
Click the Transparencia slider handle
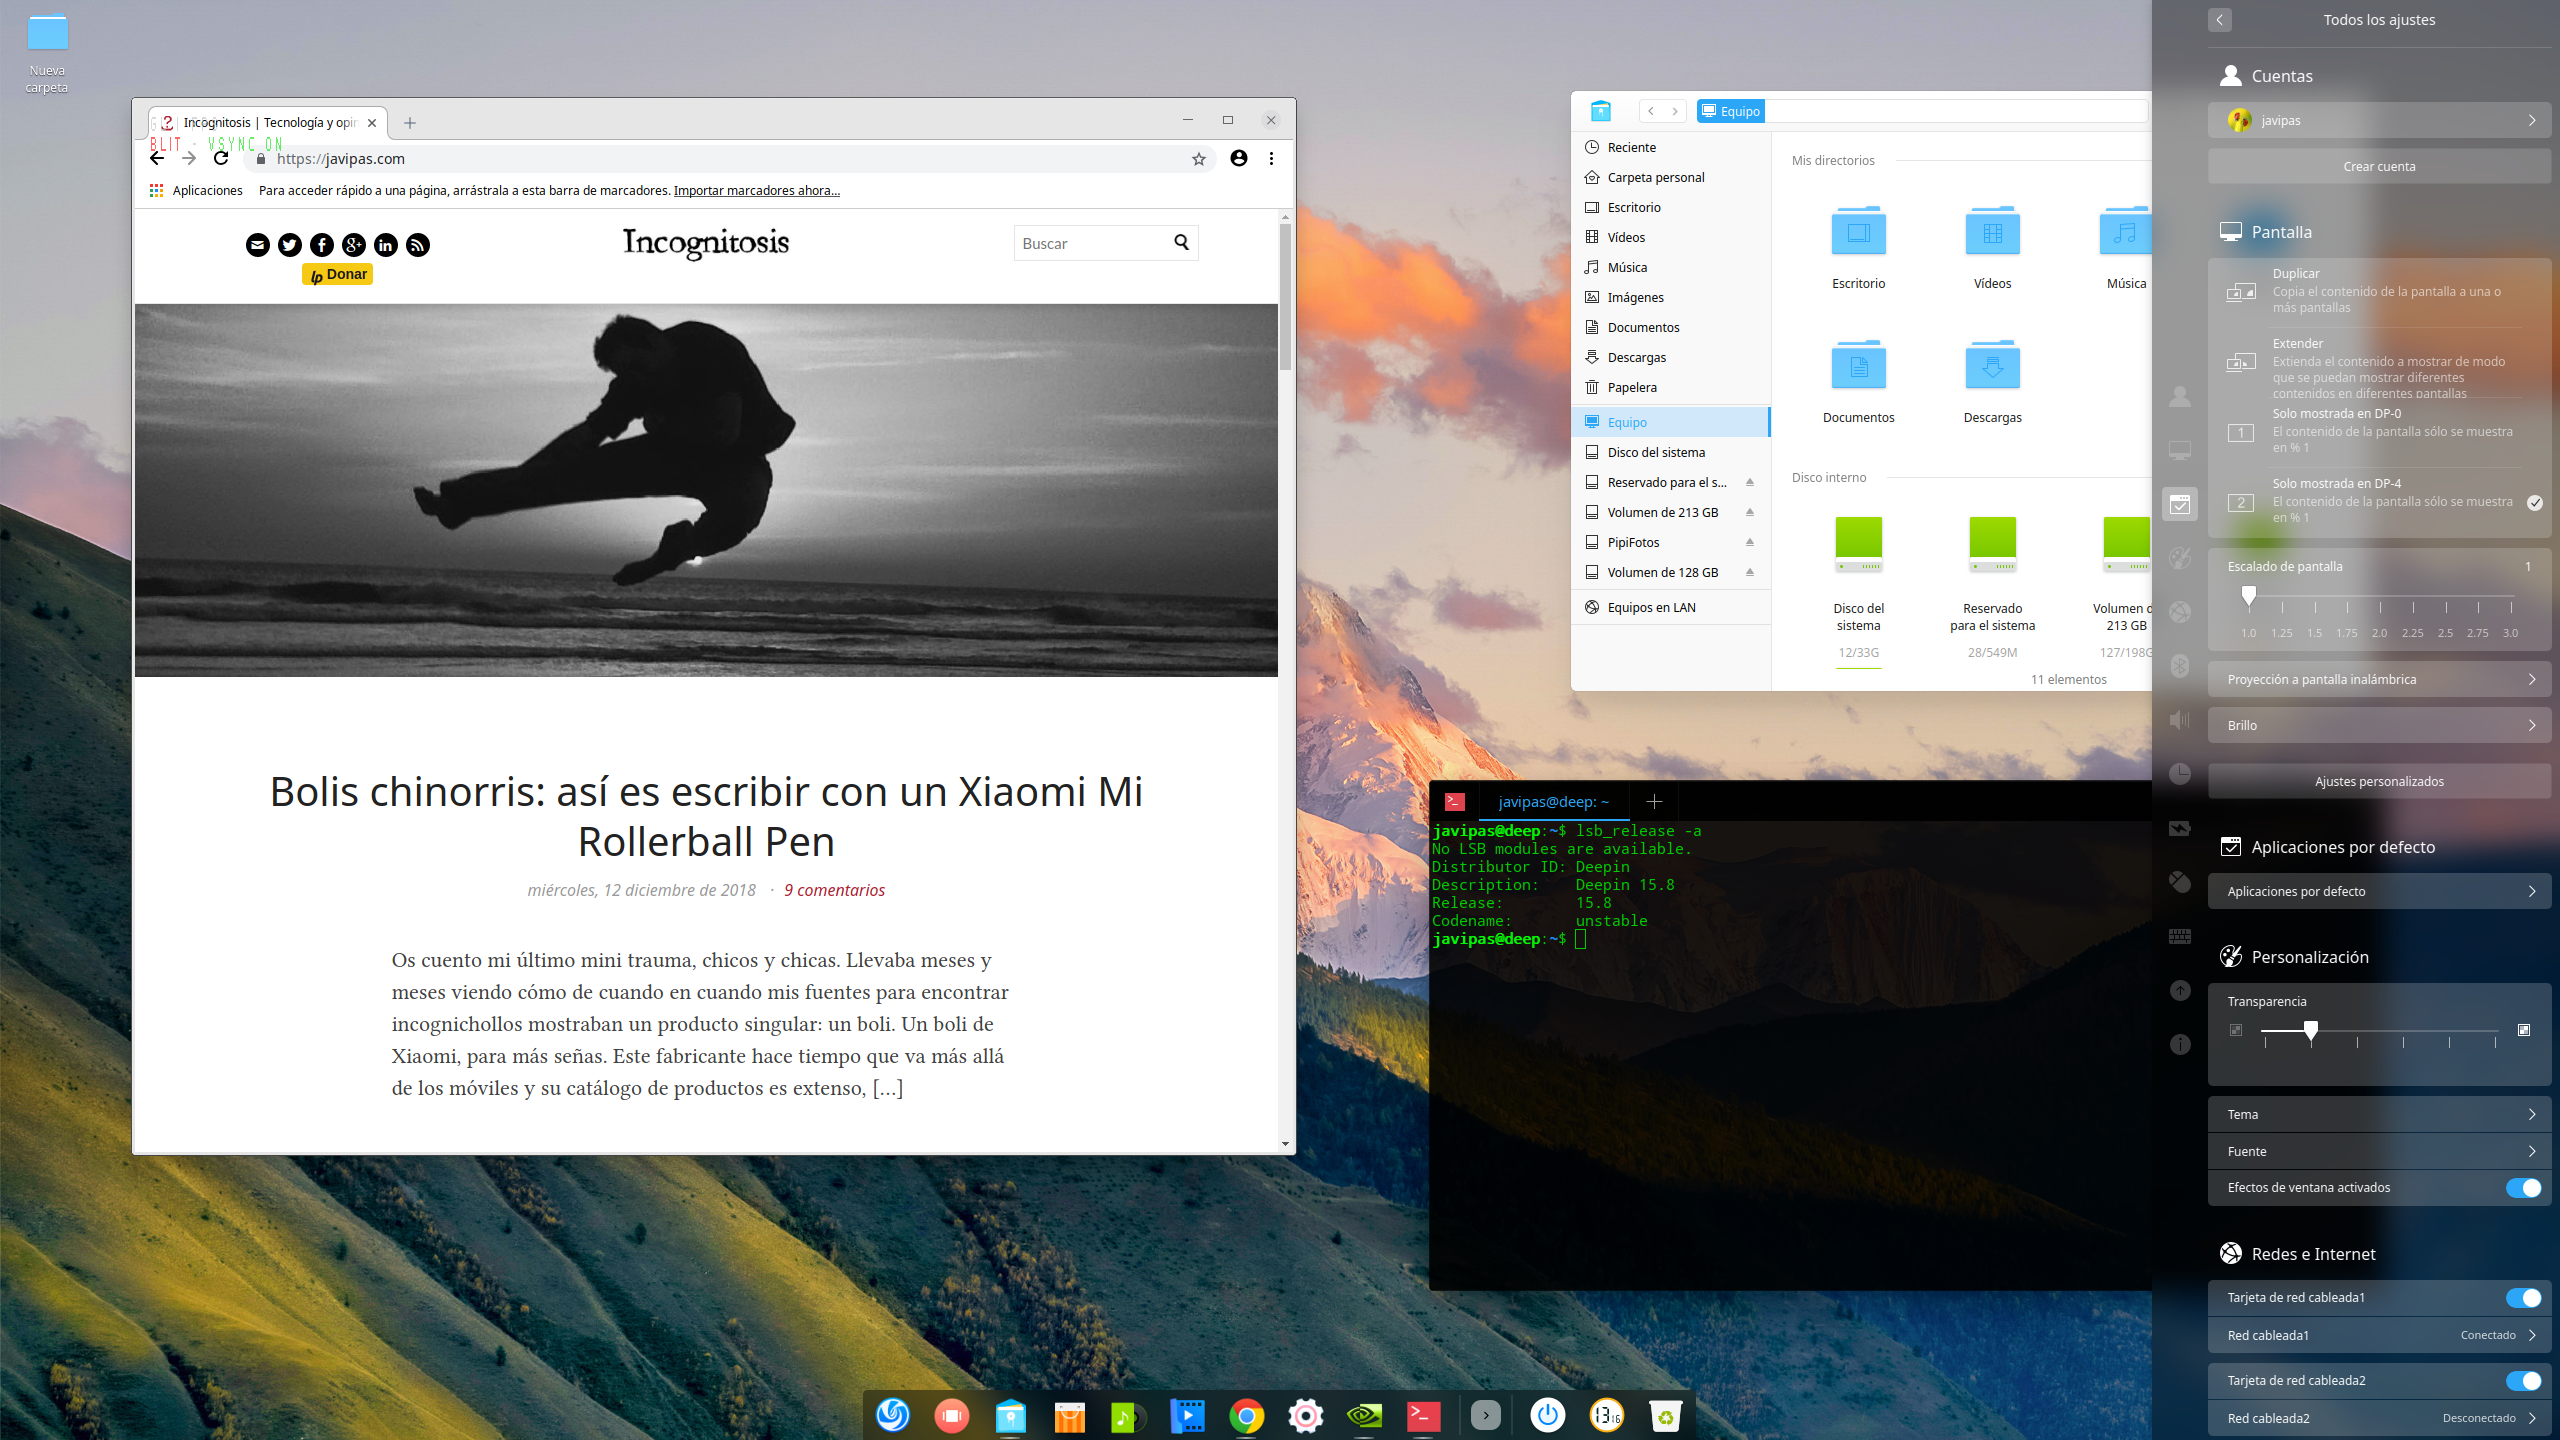[2310, 1030]
